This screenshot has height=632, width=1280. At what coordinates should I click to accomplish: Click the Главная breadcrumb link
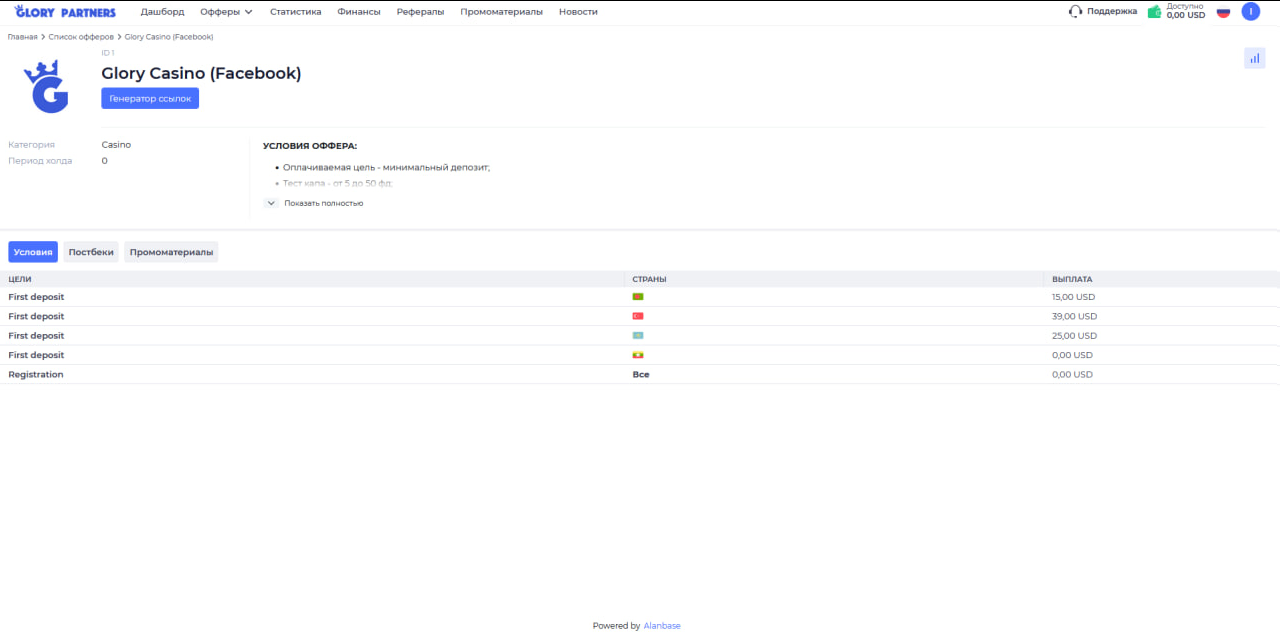[22, 37]
